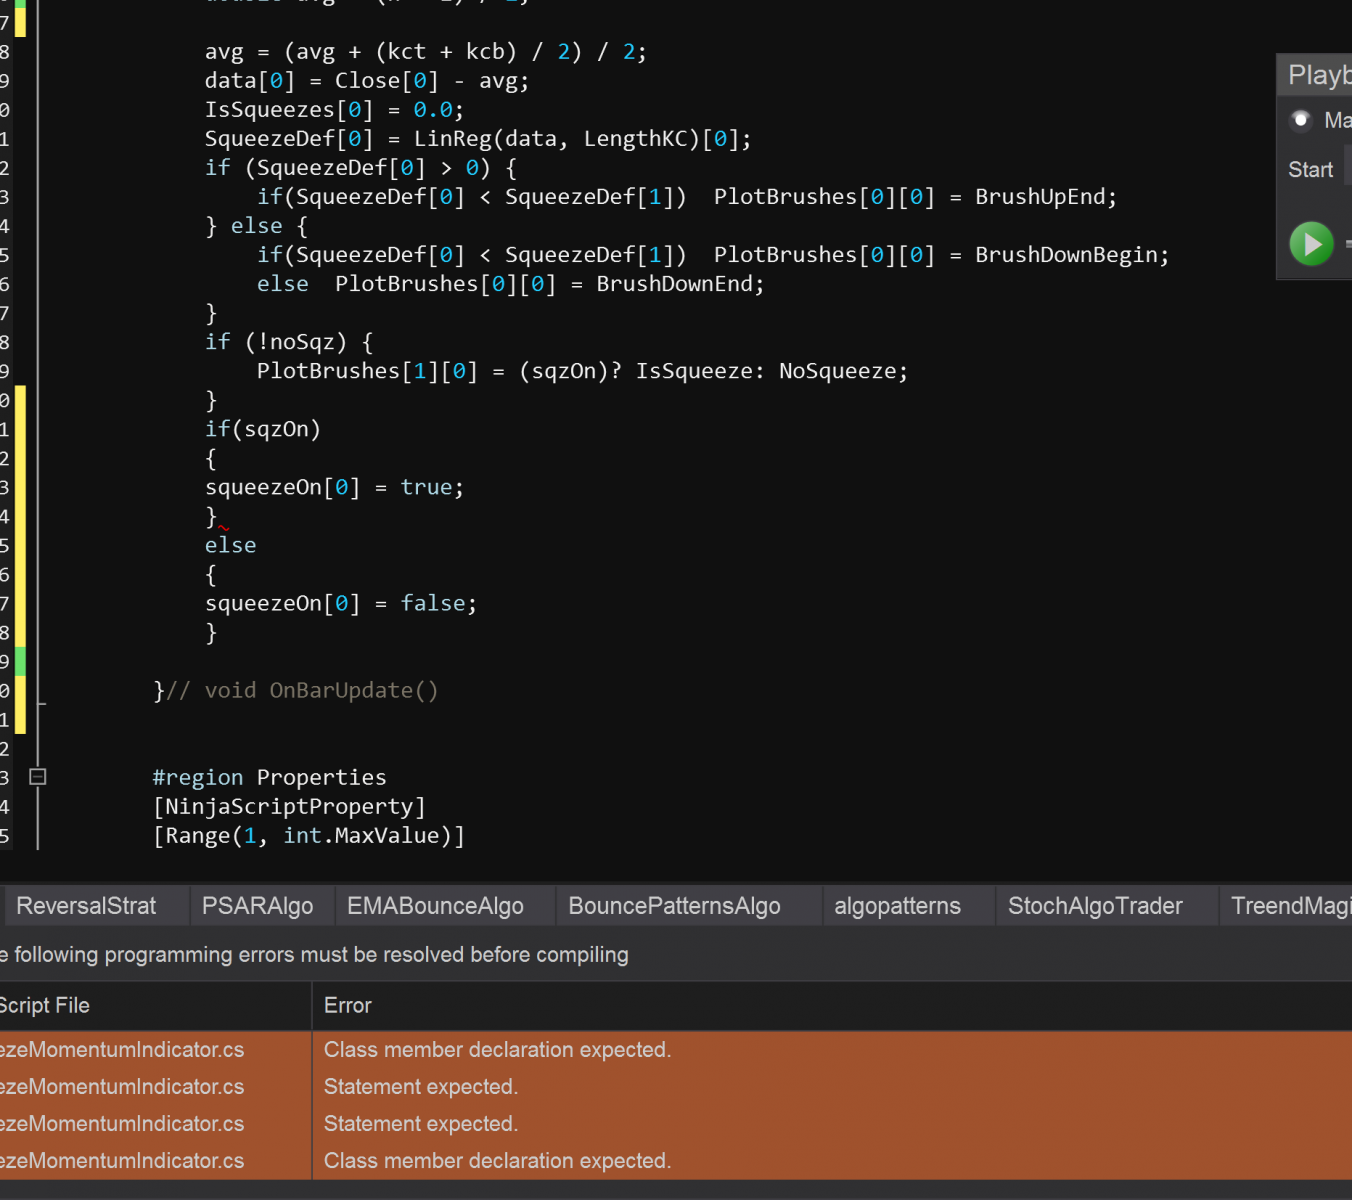The image size is (1352, 1200).
Task: Select the bottom 'Class member declaration expected.' error
Action: point(676,1161)
